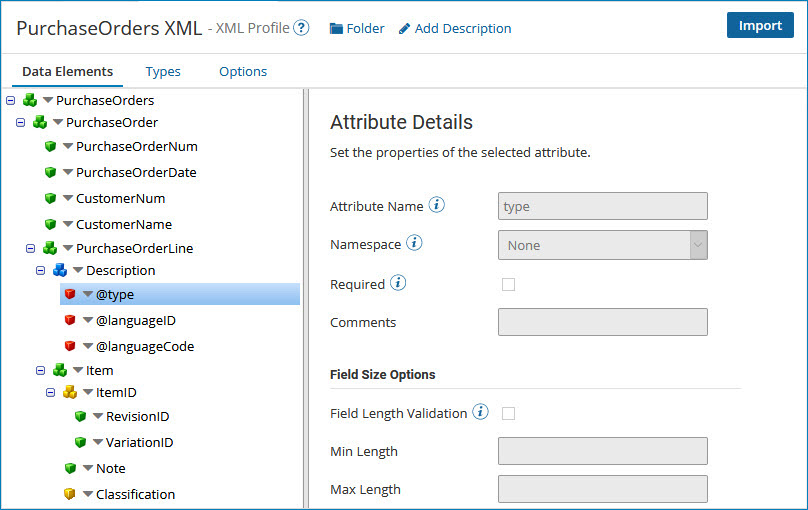
Task: Click the Required info icon
Action: [398, 283]
